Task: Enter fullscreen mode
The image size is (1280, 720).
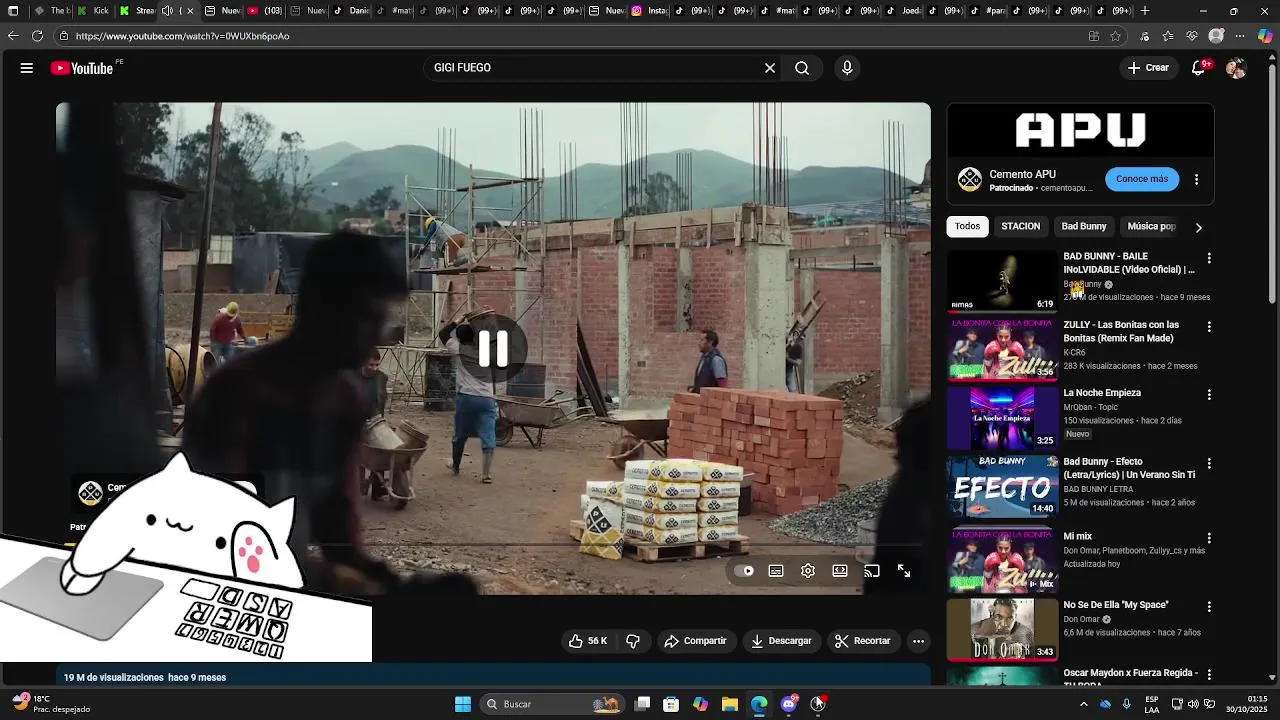Action: pyautogui.click(x=904, y=571)
